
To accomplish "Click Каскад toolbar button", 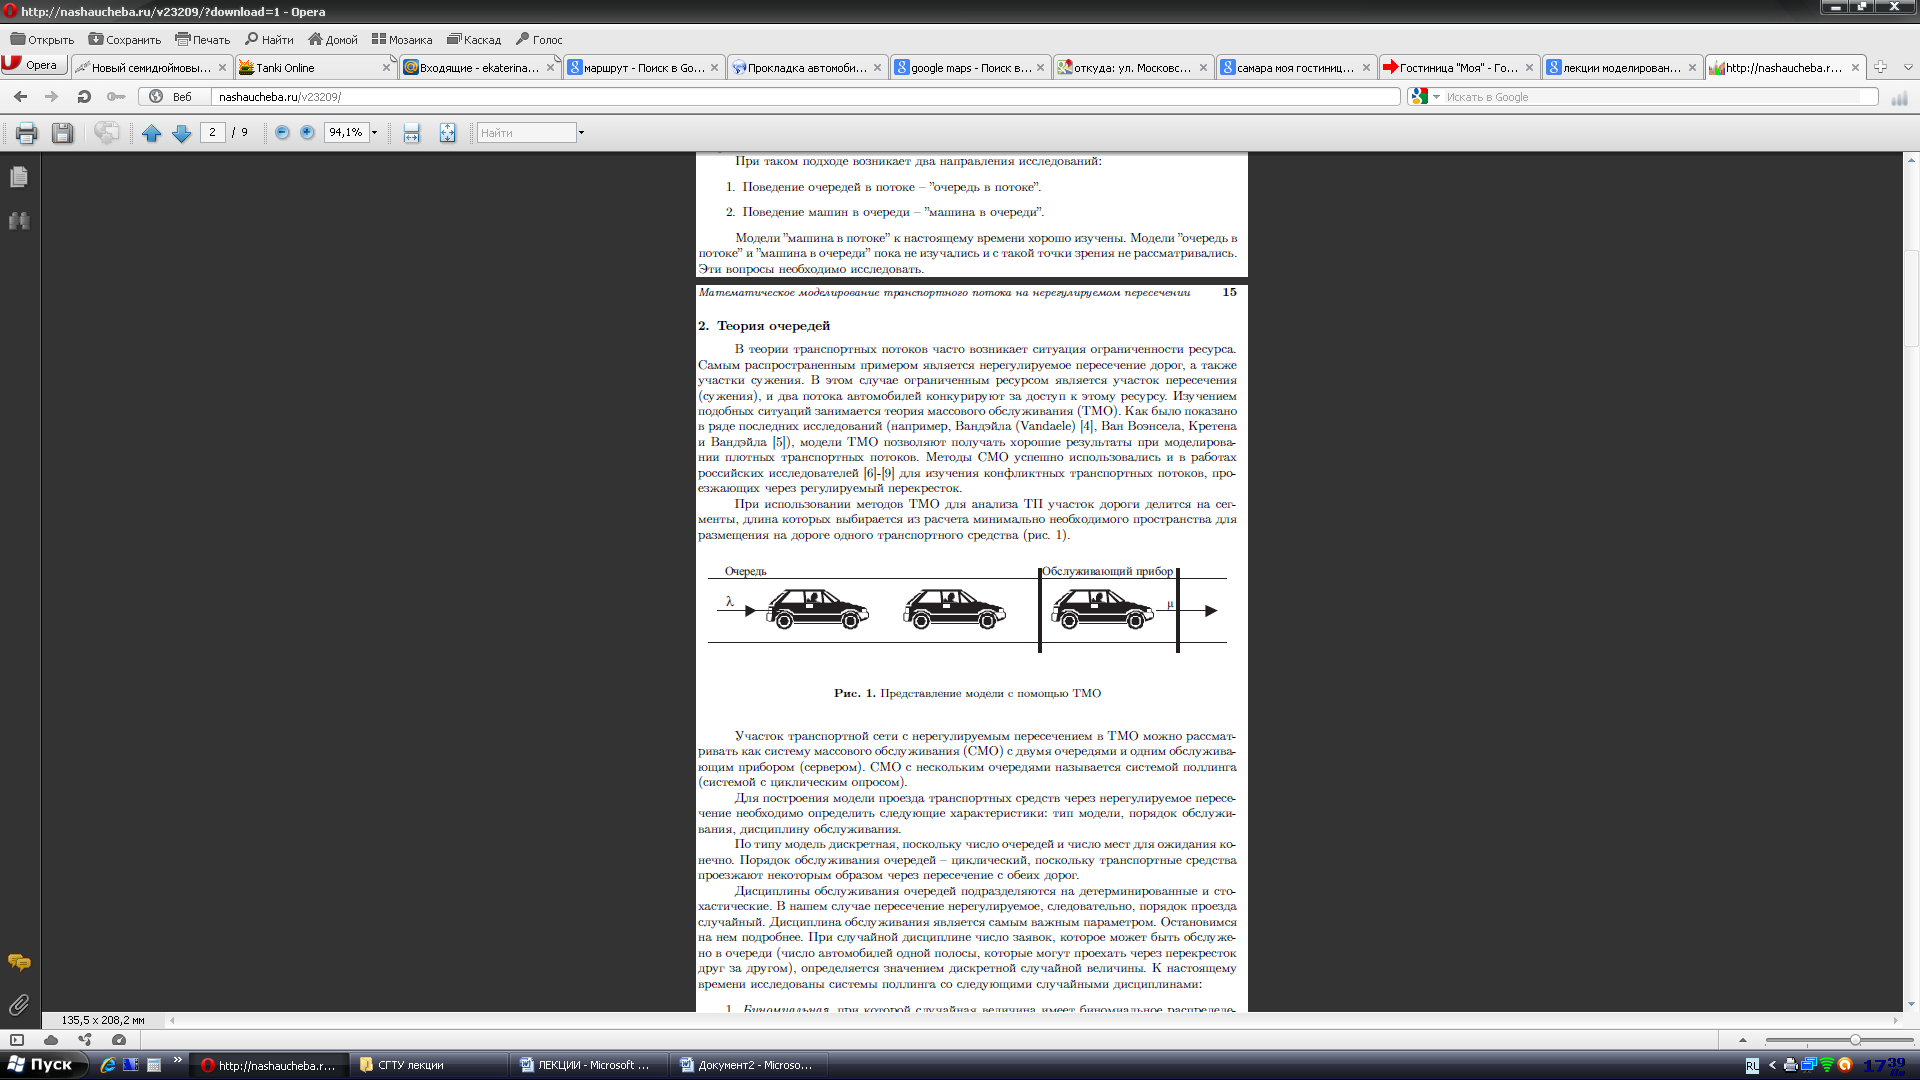I will (473, 39).
